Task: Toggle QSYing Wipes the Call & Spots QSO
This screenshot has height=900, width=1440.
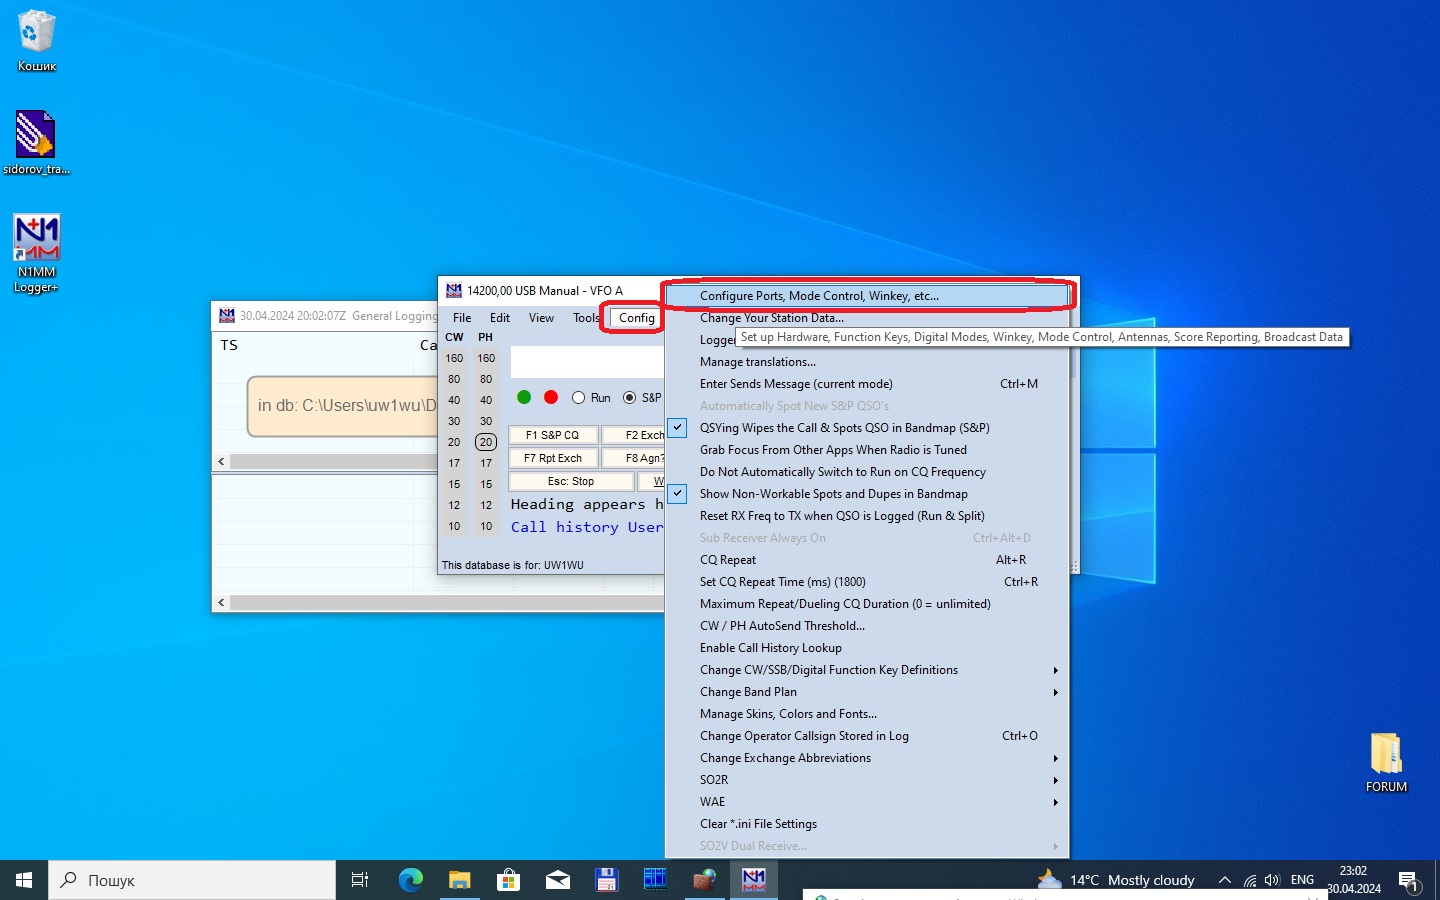Action: 867,428
